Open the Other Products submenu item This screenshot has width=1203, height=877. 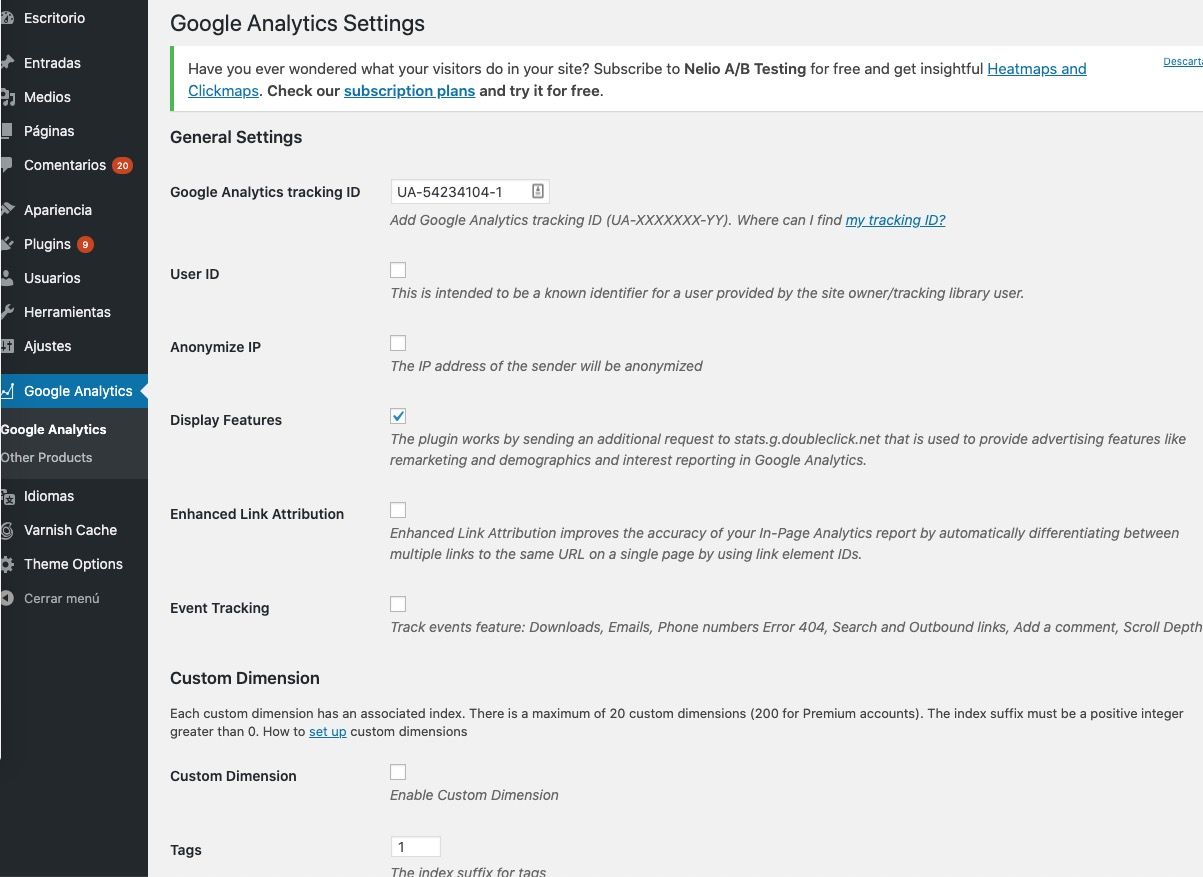(46, 457)
